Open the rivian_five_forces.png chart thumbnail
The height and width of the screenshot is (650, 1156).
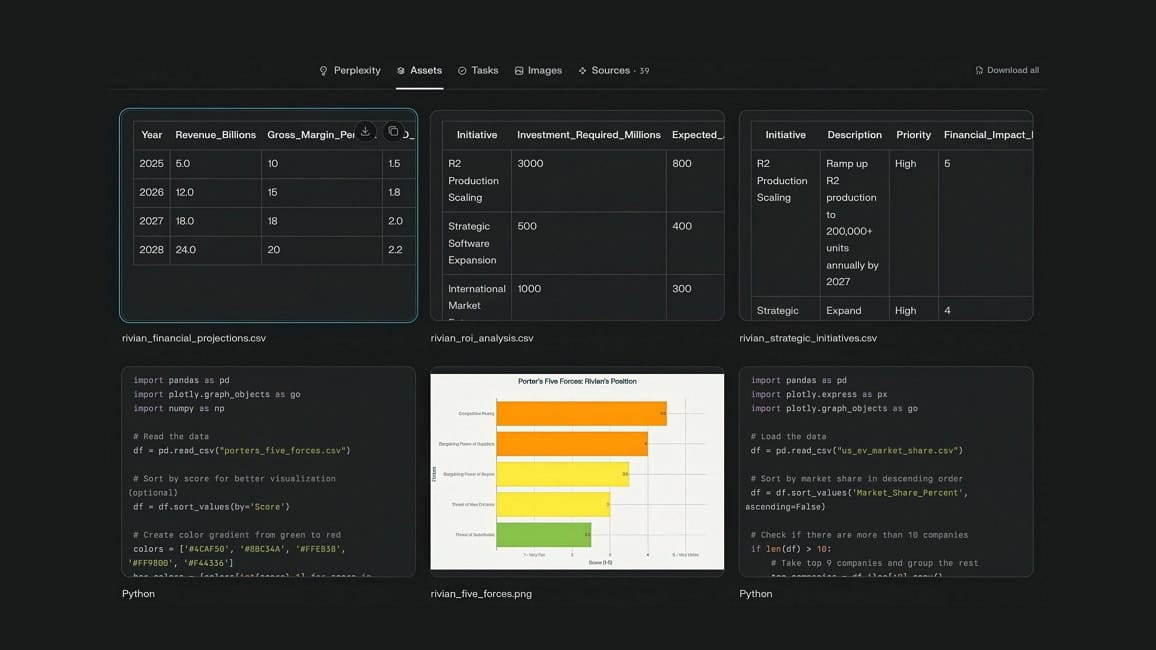tap(577, 472)
